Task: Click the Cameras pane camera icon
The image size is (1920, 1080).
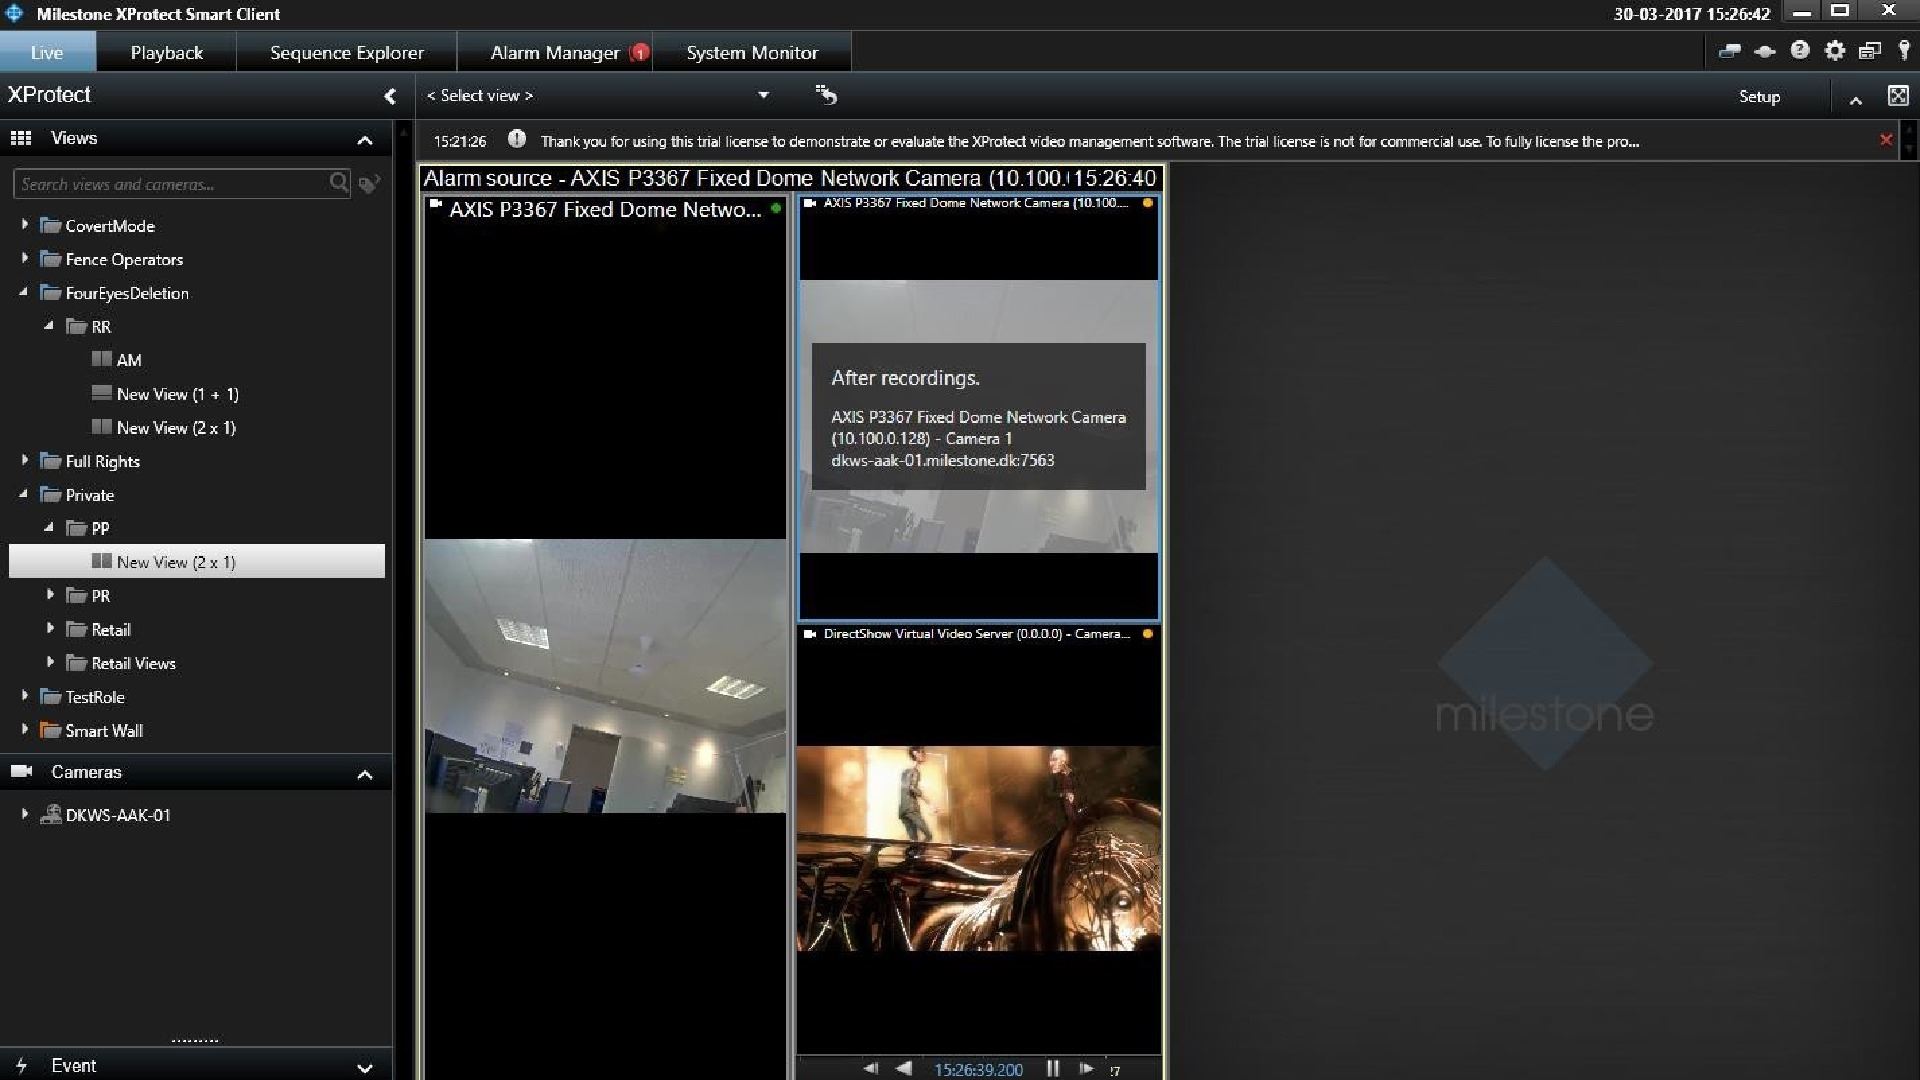Action: click(21, 771)
